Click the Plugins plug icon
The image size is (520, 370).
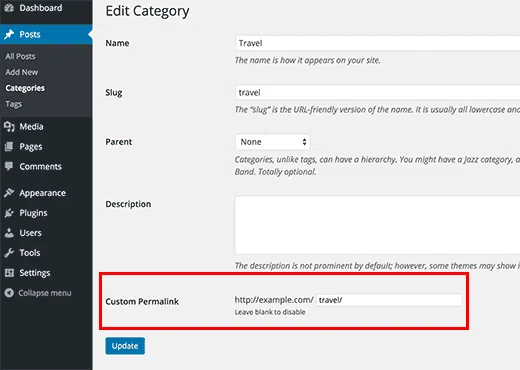pos(9,213)
